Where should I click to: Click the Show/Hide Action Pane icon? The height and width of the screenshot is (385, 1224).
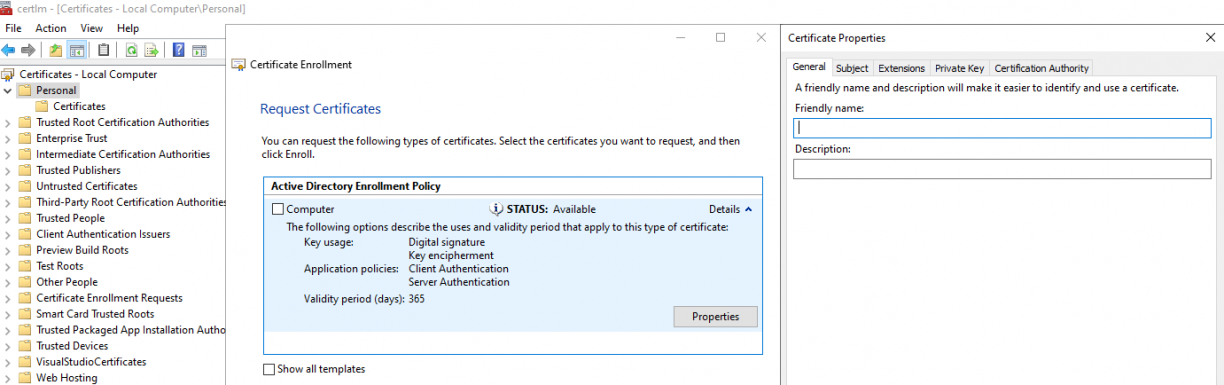[x=199, y=50]
